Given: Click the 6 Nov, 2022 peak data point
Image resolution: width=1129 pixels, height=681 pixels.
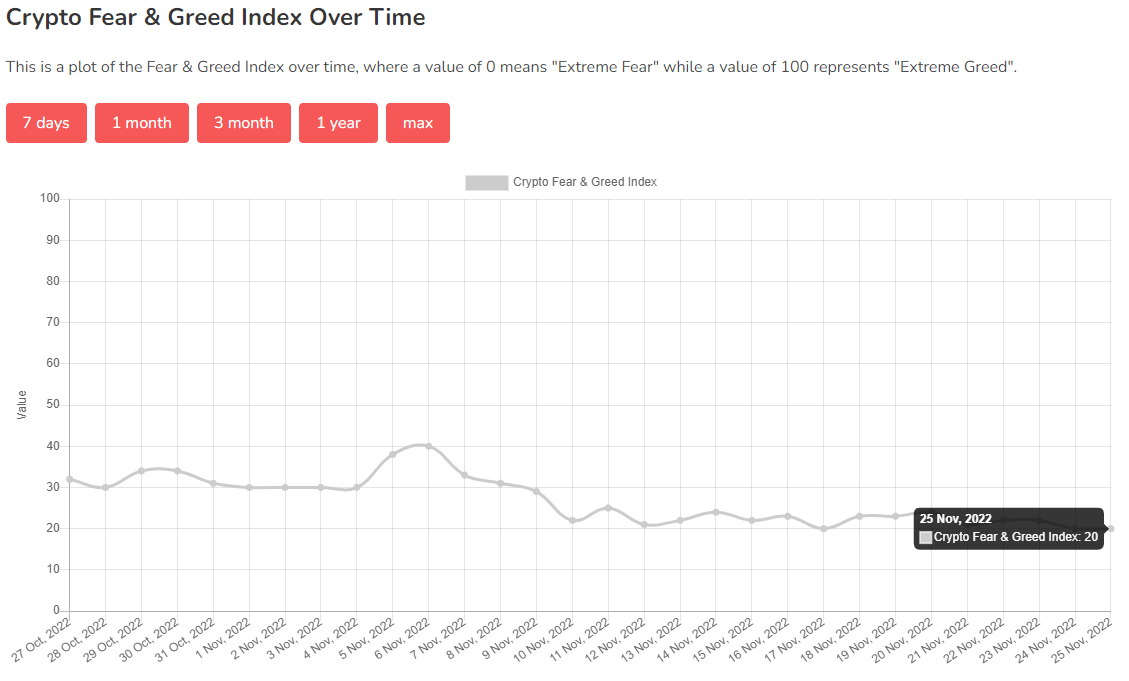Looking at the screenshot, I should (429, 446).
